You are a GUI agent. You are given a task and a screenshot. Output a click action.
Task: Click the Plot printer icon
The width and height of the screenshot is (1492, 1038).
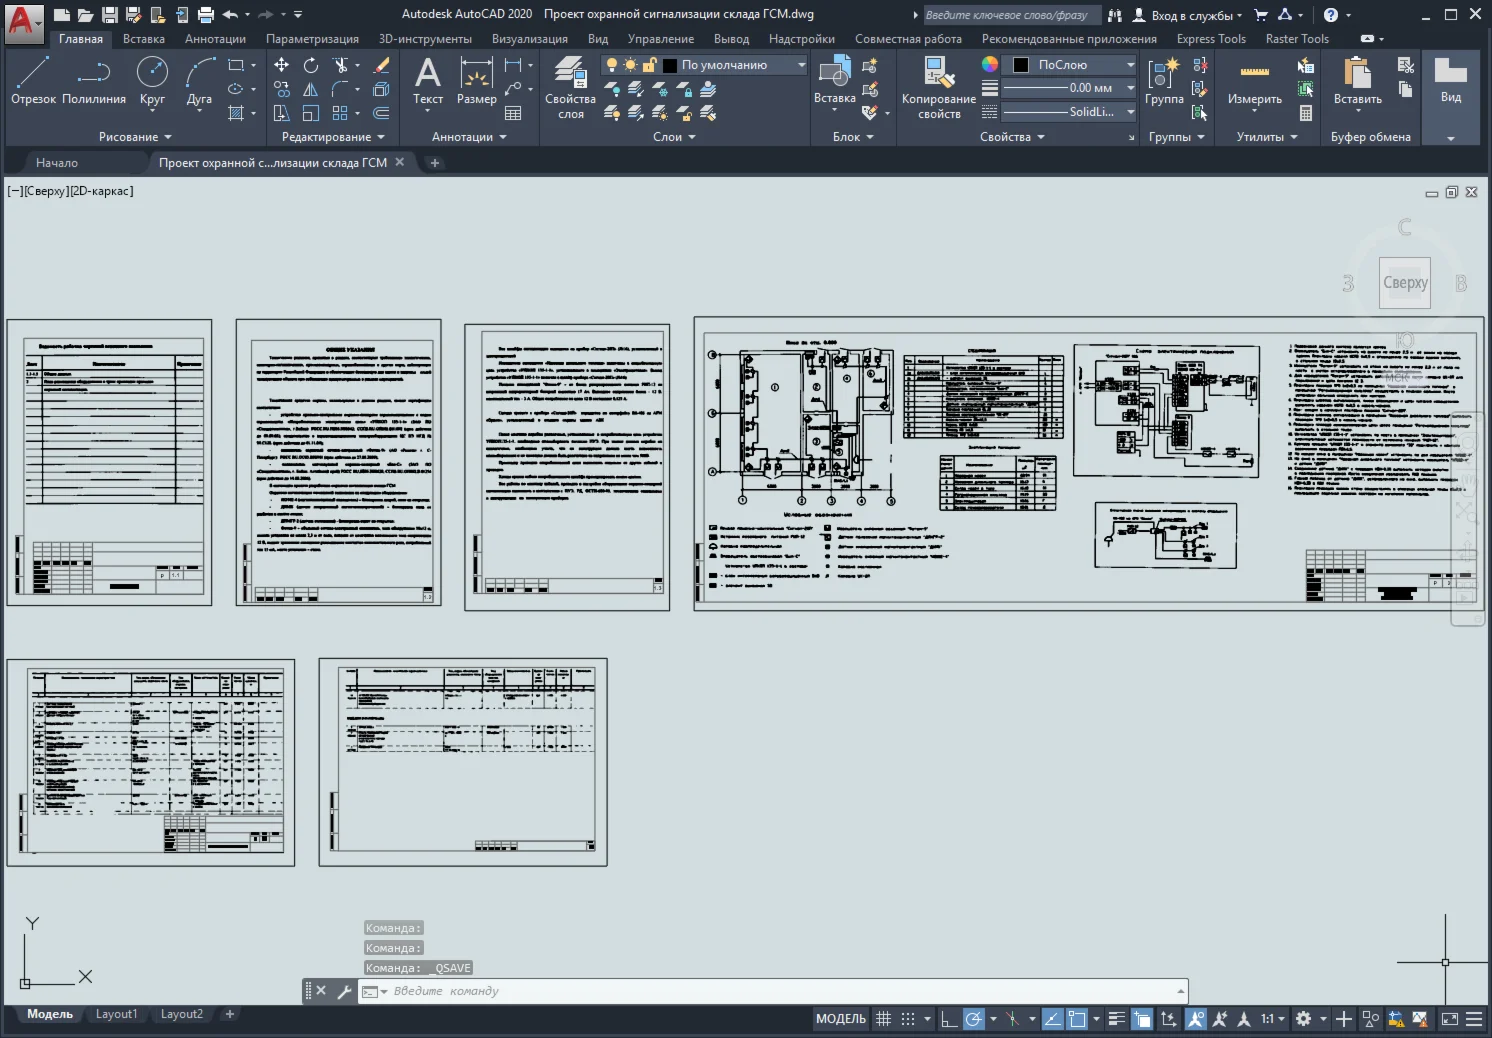point(206,15)
